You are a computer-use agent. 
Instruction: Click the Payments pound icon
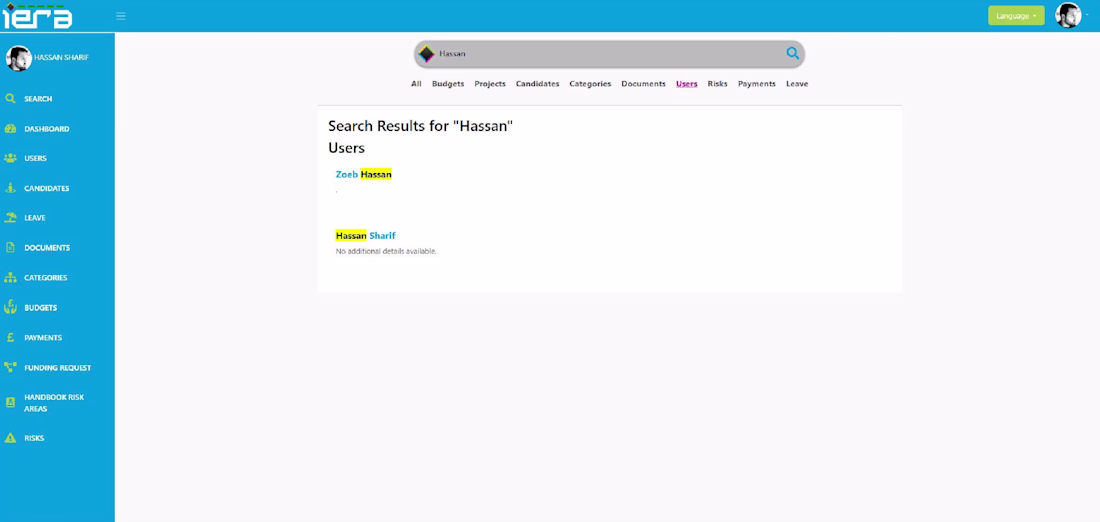11,337
